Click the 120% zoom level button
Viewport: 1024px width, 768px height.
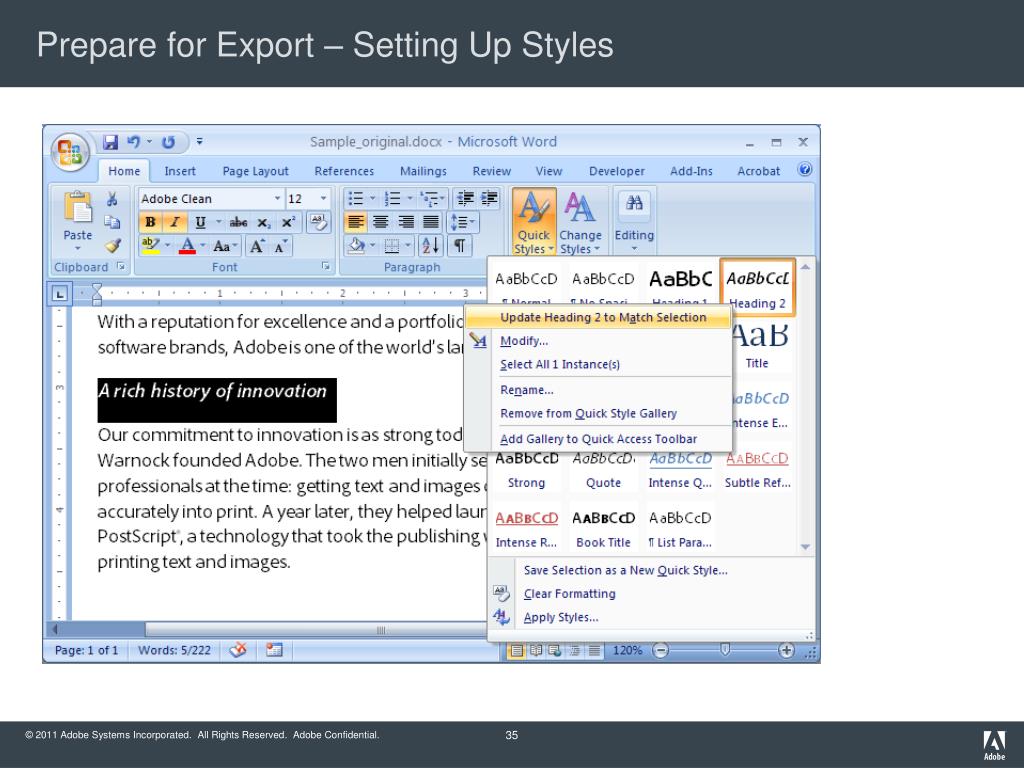click(x=627, y=650)
